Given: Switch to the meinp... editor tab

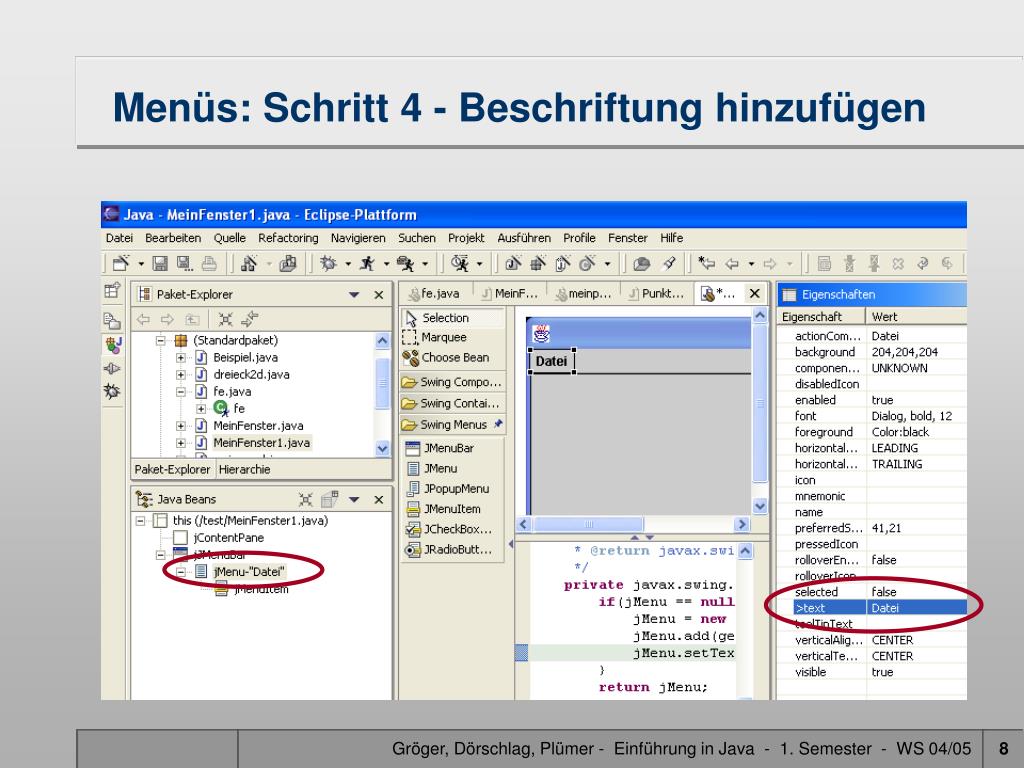Looking at the screenshot, I should [x=584, y=294].
